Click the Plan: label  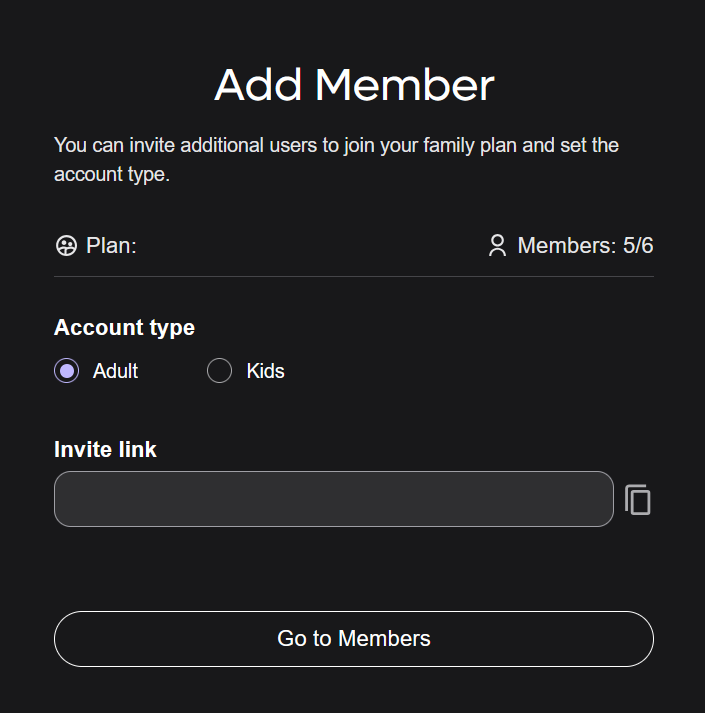[x=111, y=245]
